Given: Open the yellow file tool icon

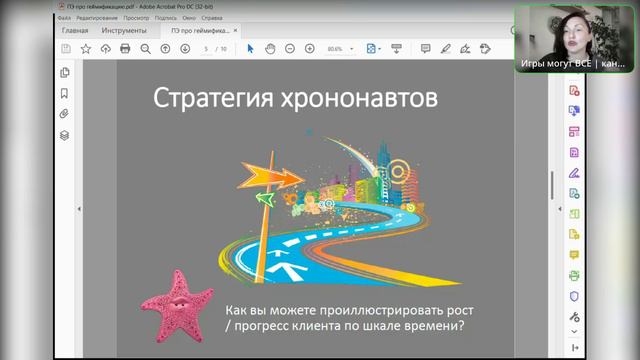Looking at the screenshot, I should coord(574,234).
